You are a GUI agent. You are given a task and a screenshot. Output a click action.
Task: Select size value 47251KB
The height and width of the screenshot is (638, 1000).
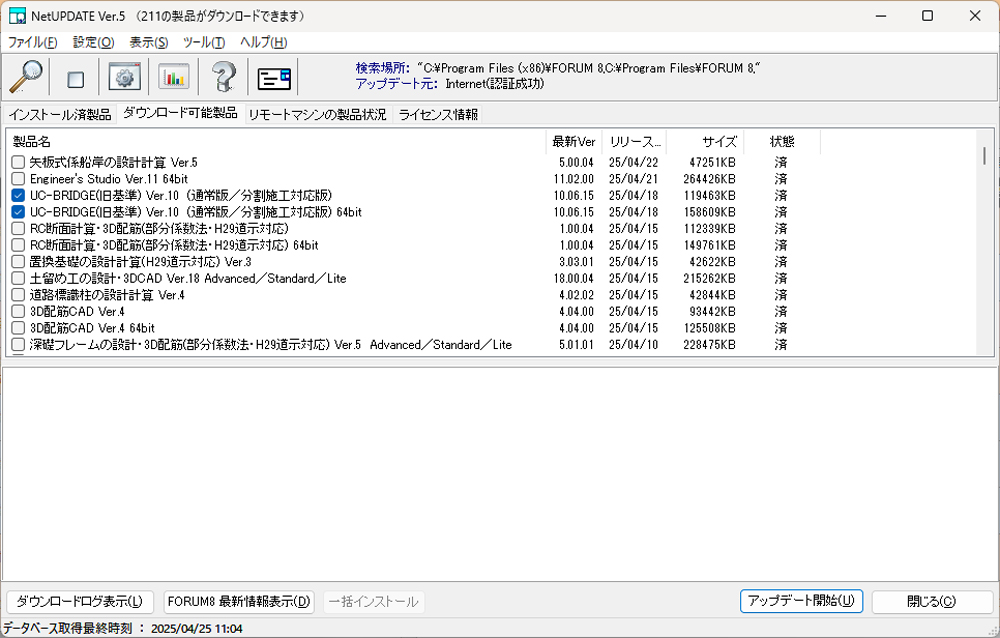712,162
